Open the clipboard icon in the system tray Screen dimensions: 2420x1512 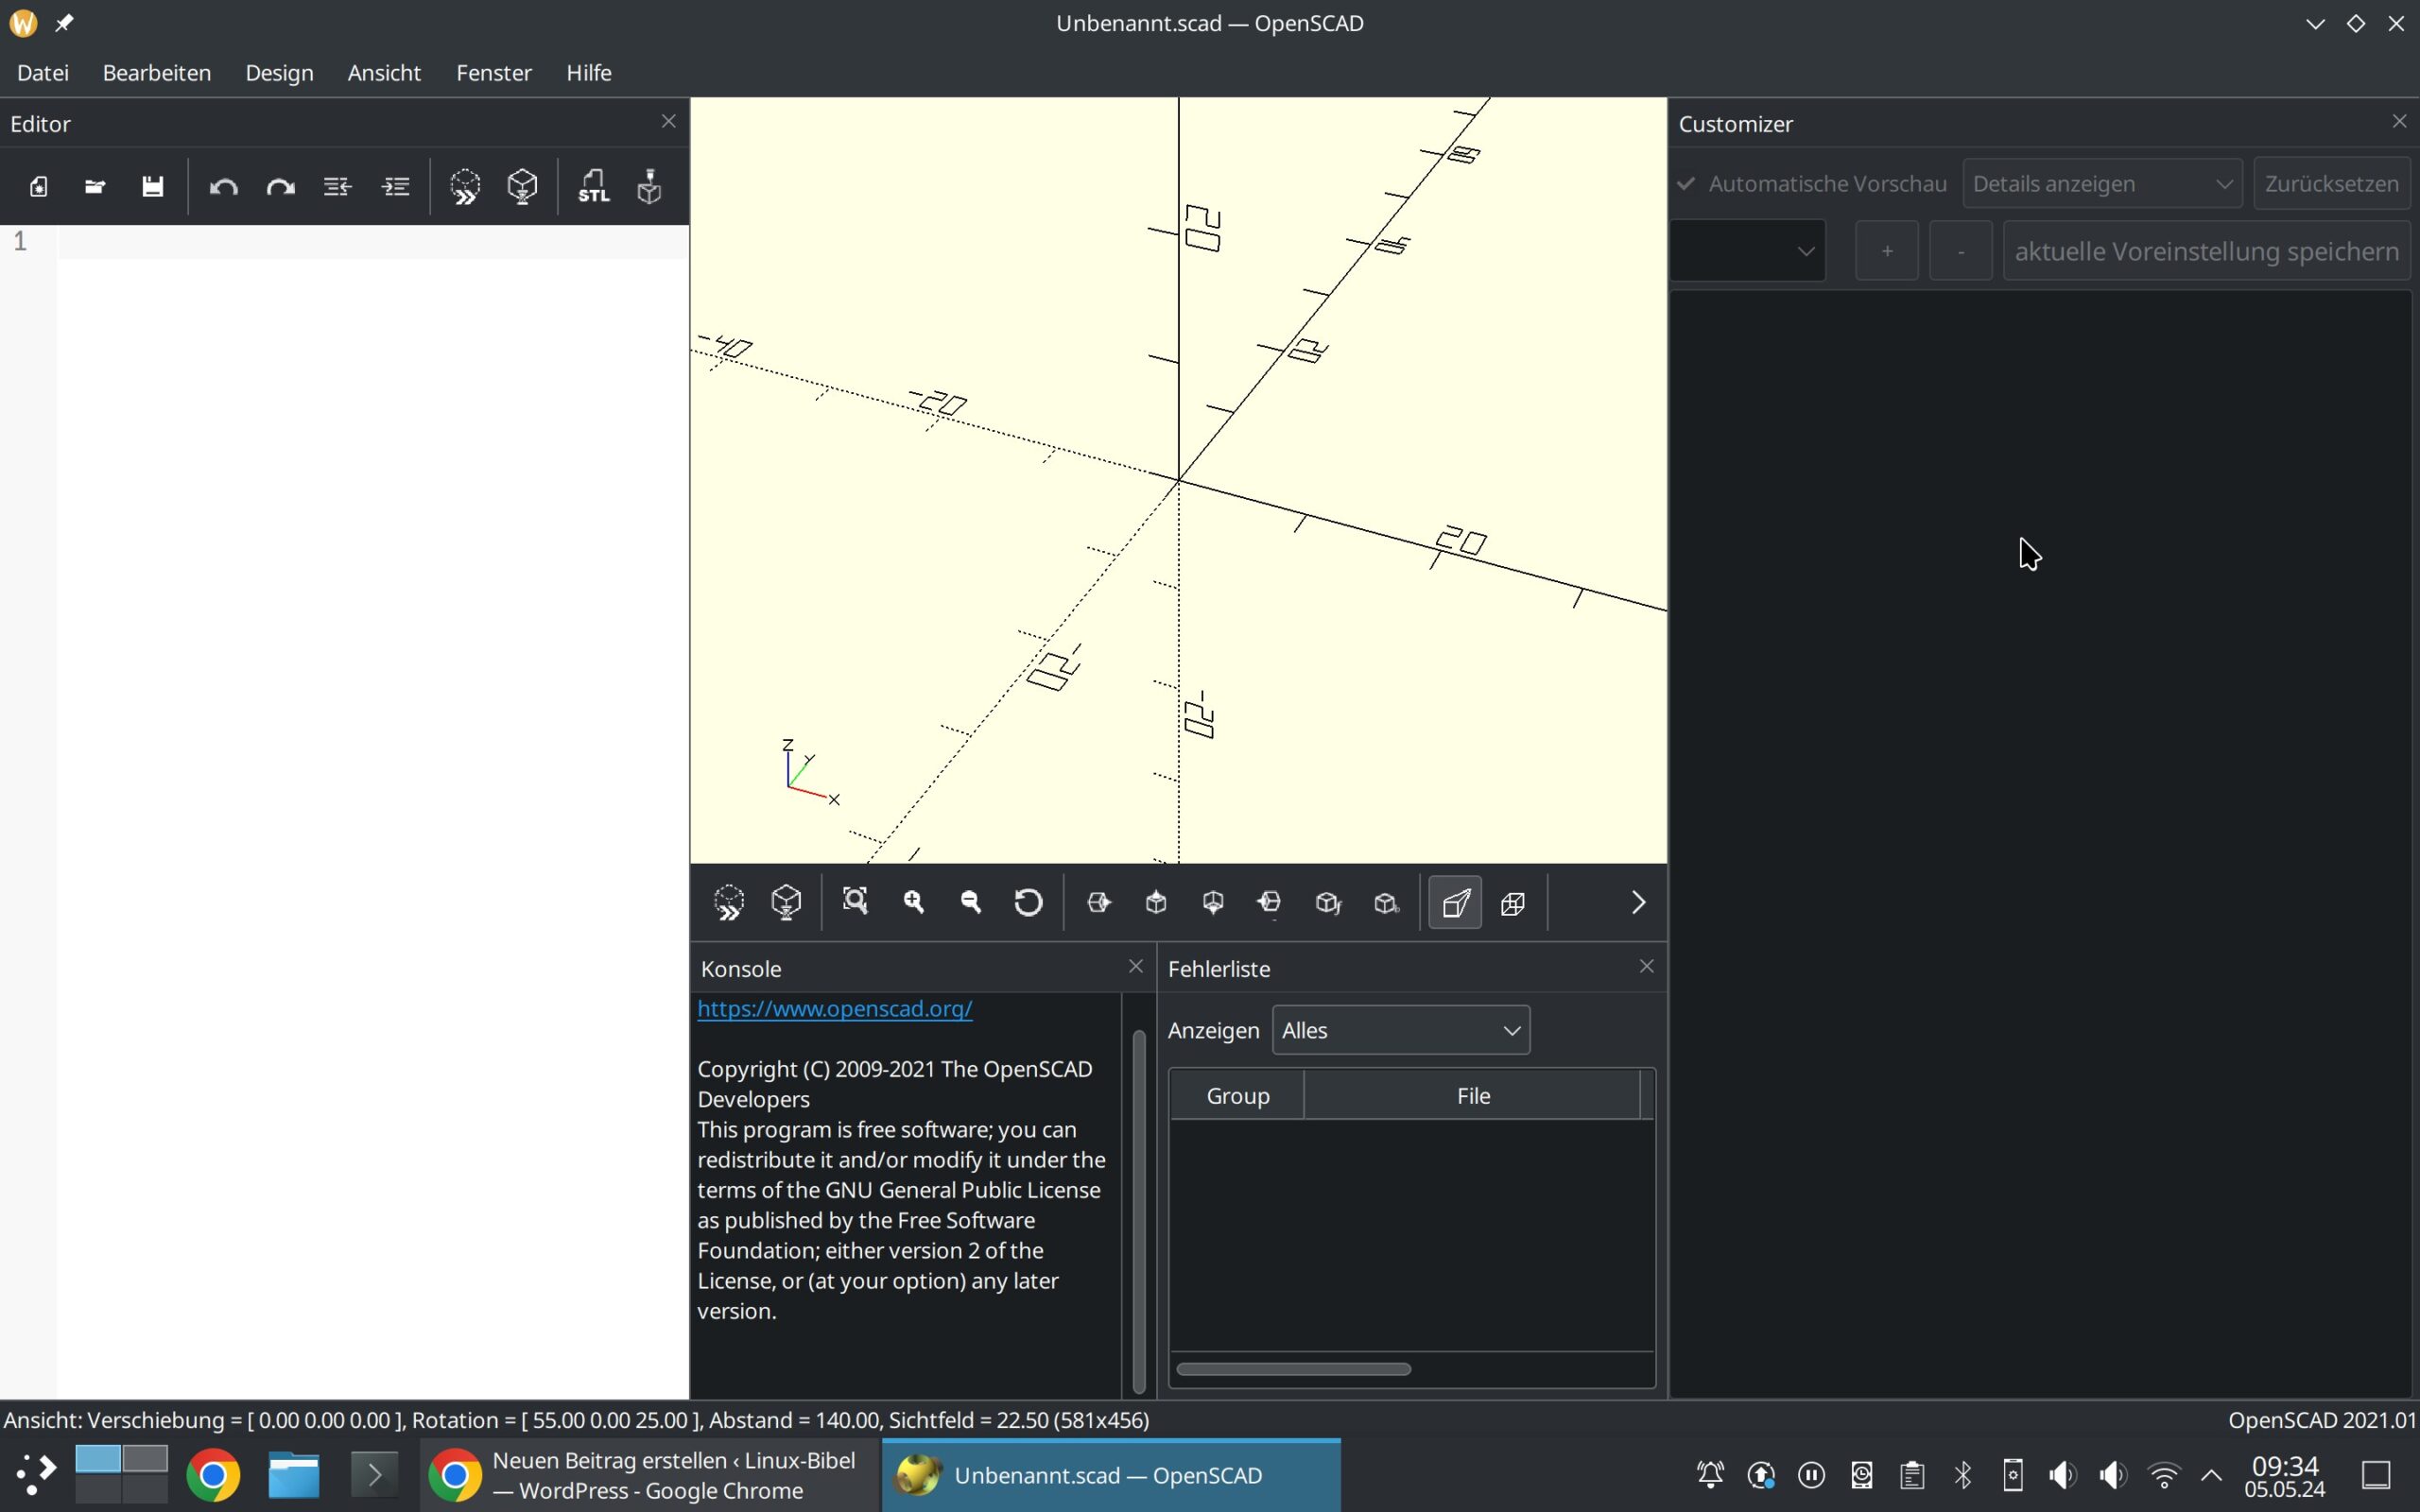1912,1475
